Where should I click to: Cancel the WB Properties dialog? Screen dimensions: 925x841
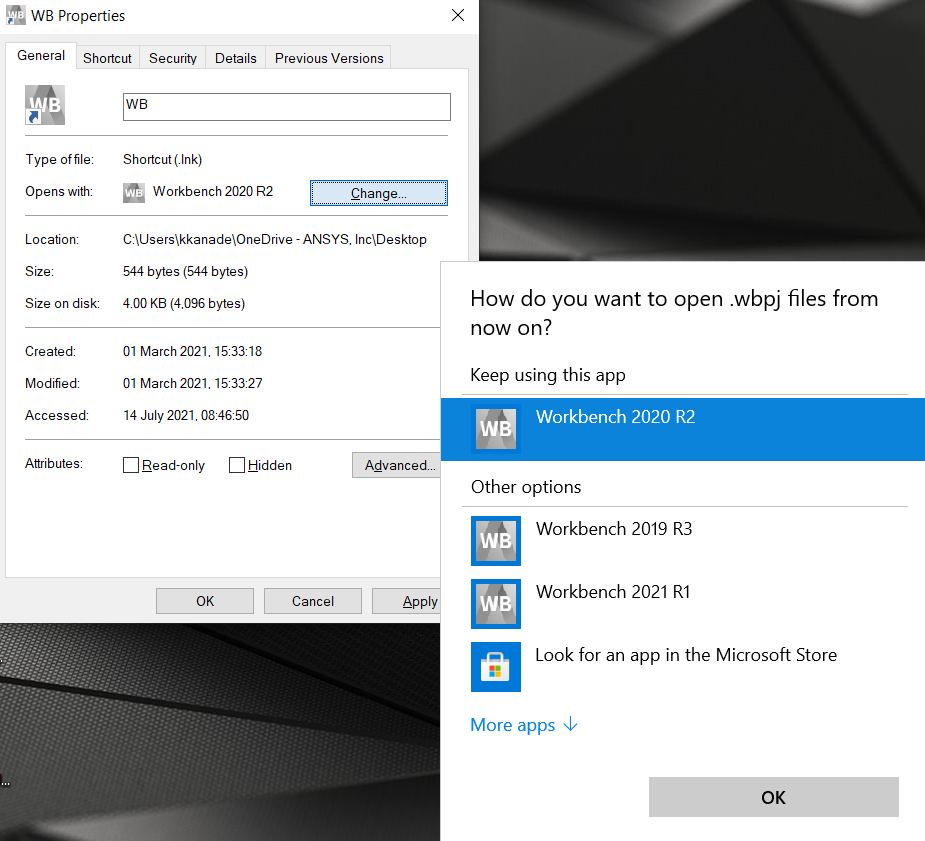point(313,601)
